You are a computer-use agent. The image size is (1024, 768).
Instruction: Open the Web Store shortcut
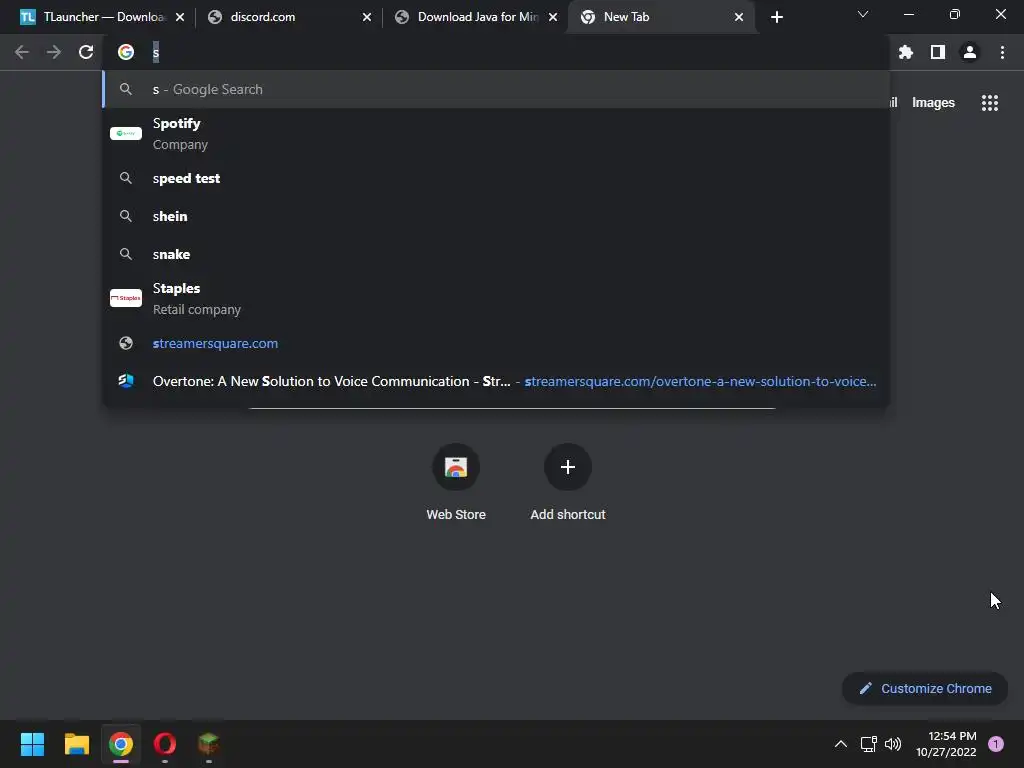tap(456, 483)
